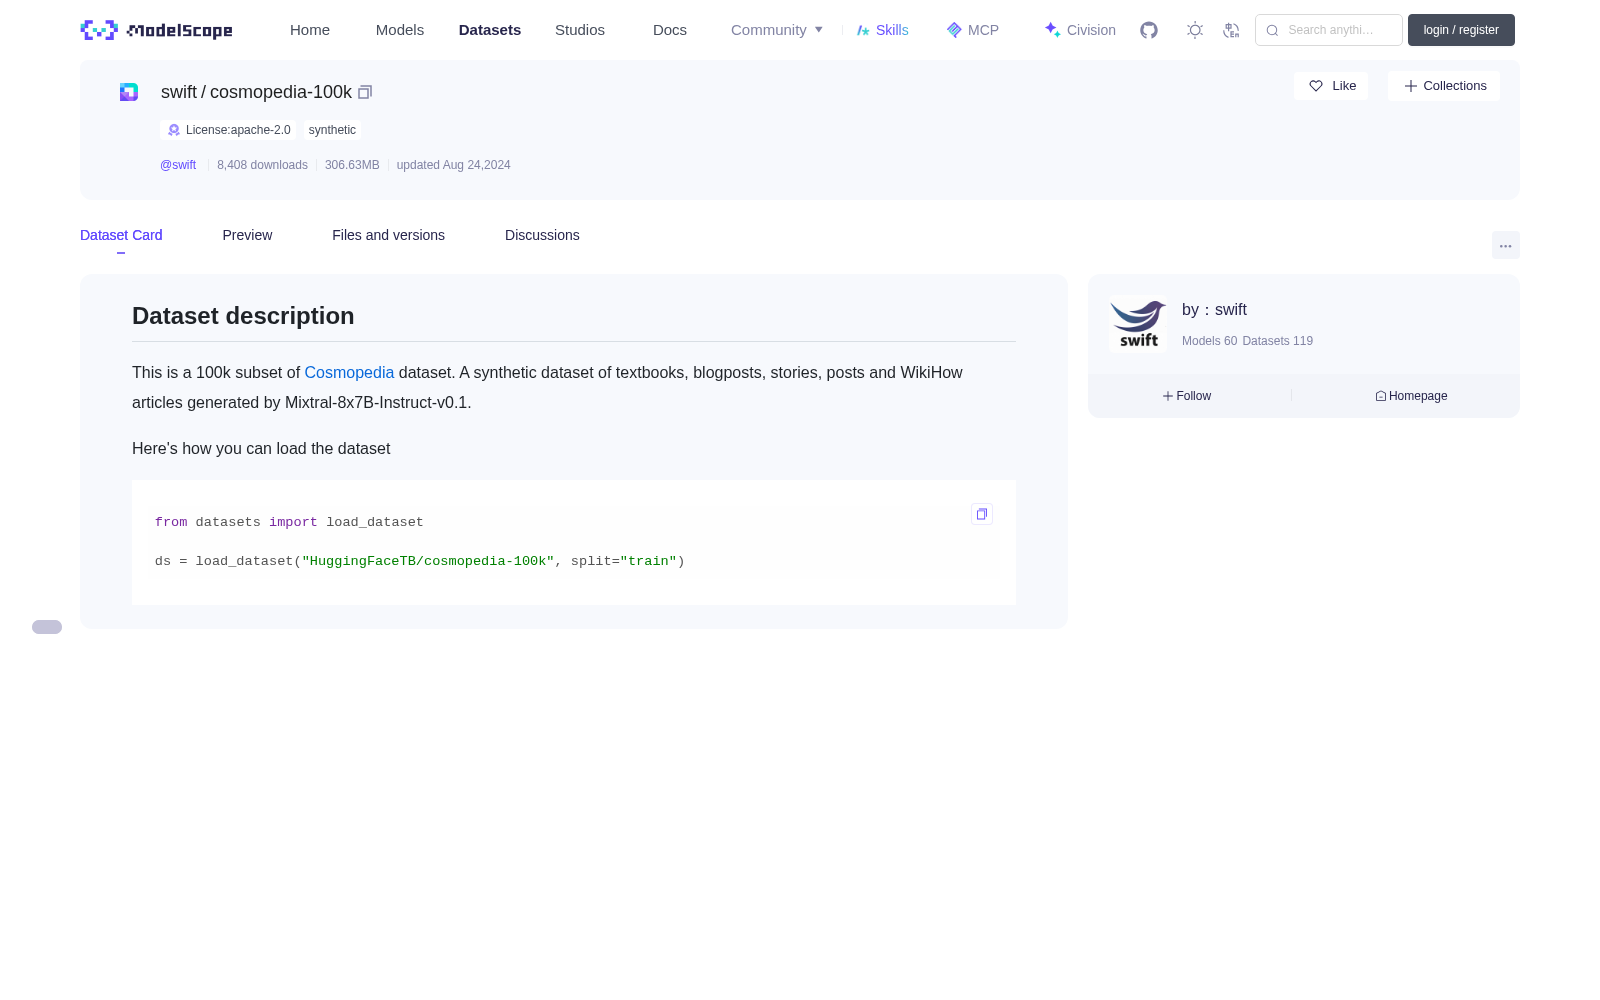The image size is (1600, 1000).
Task: Open the GitHub icon link
Action: point(1149,30)
